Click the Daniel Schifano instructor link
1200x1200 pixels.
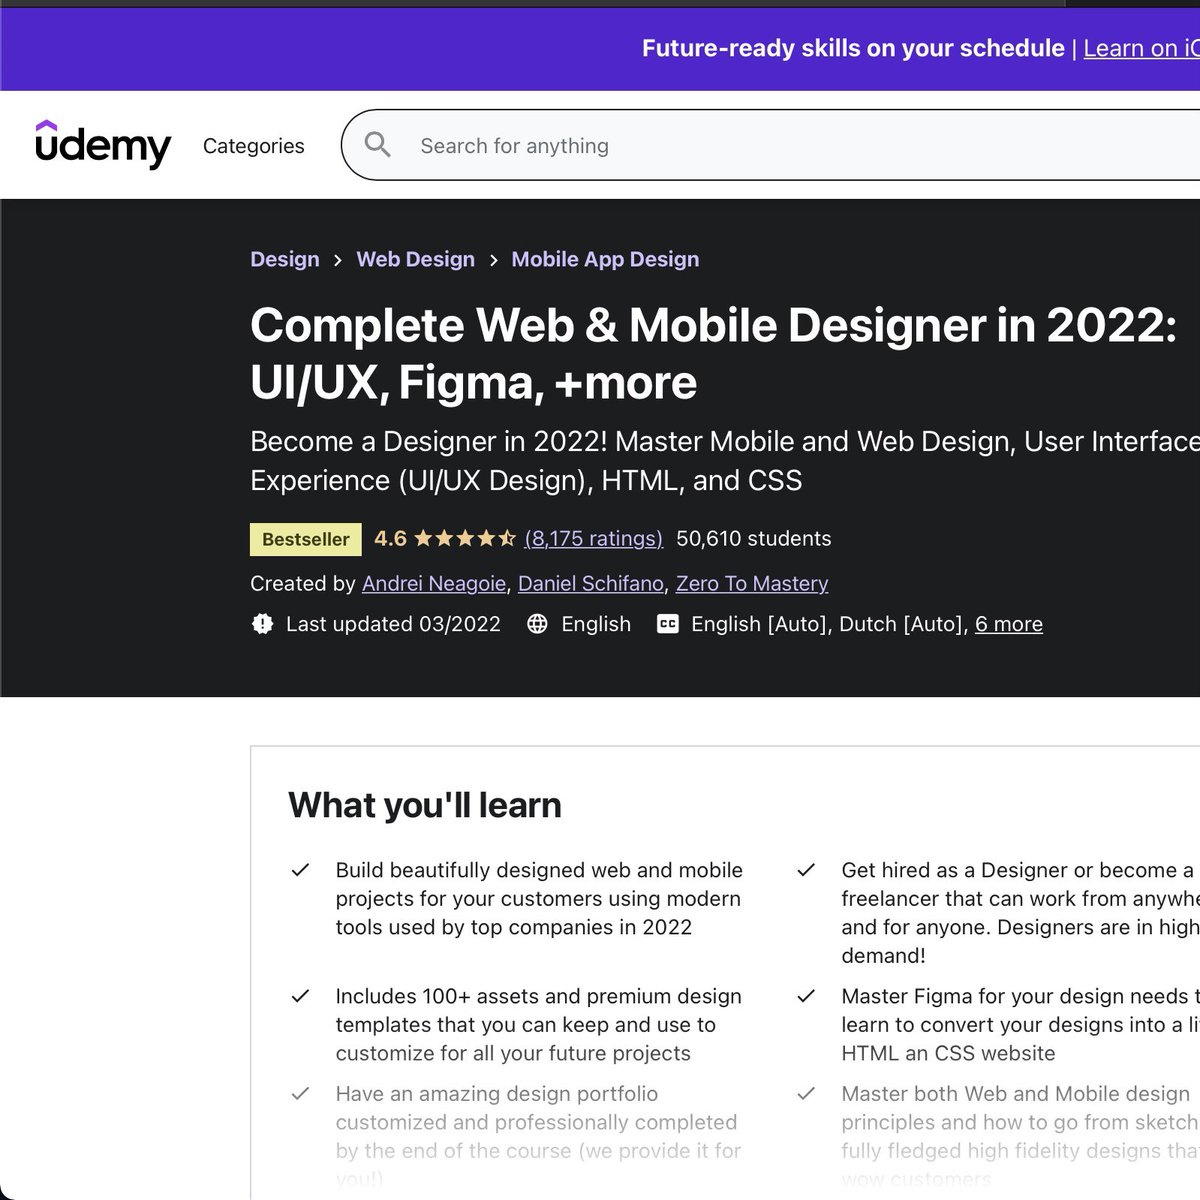pos(592,583)
